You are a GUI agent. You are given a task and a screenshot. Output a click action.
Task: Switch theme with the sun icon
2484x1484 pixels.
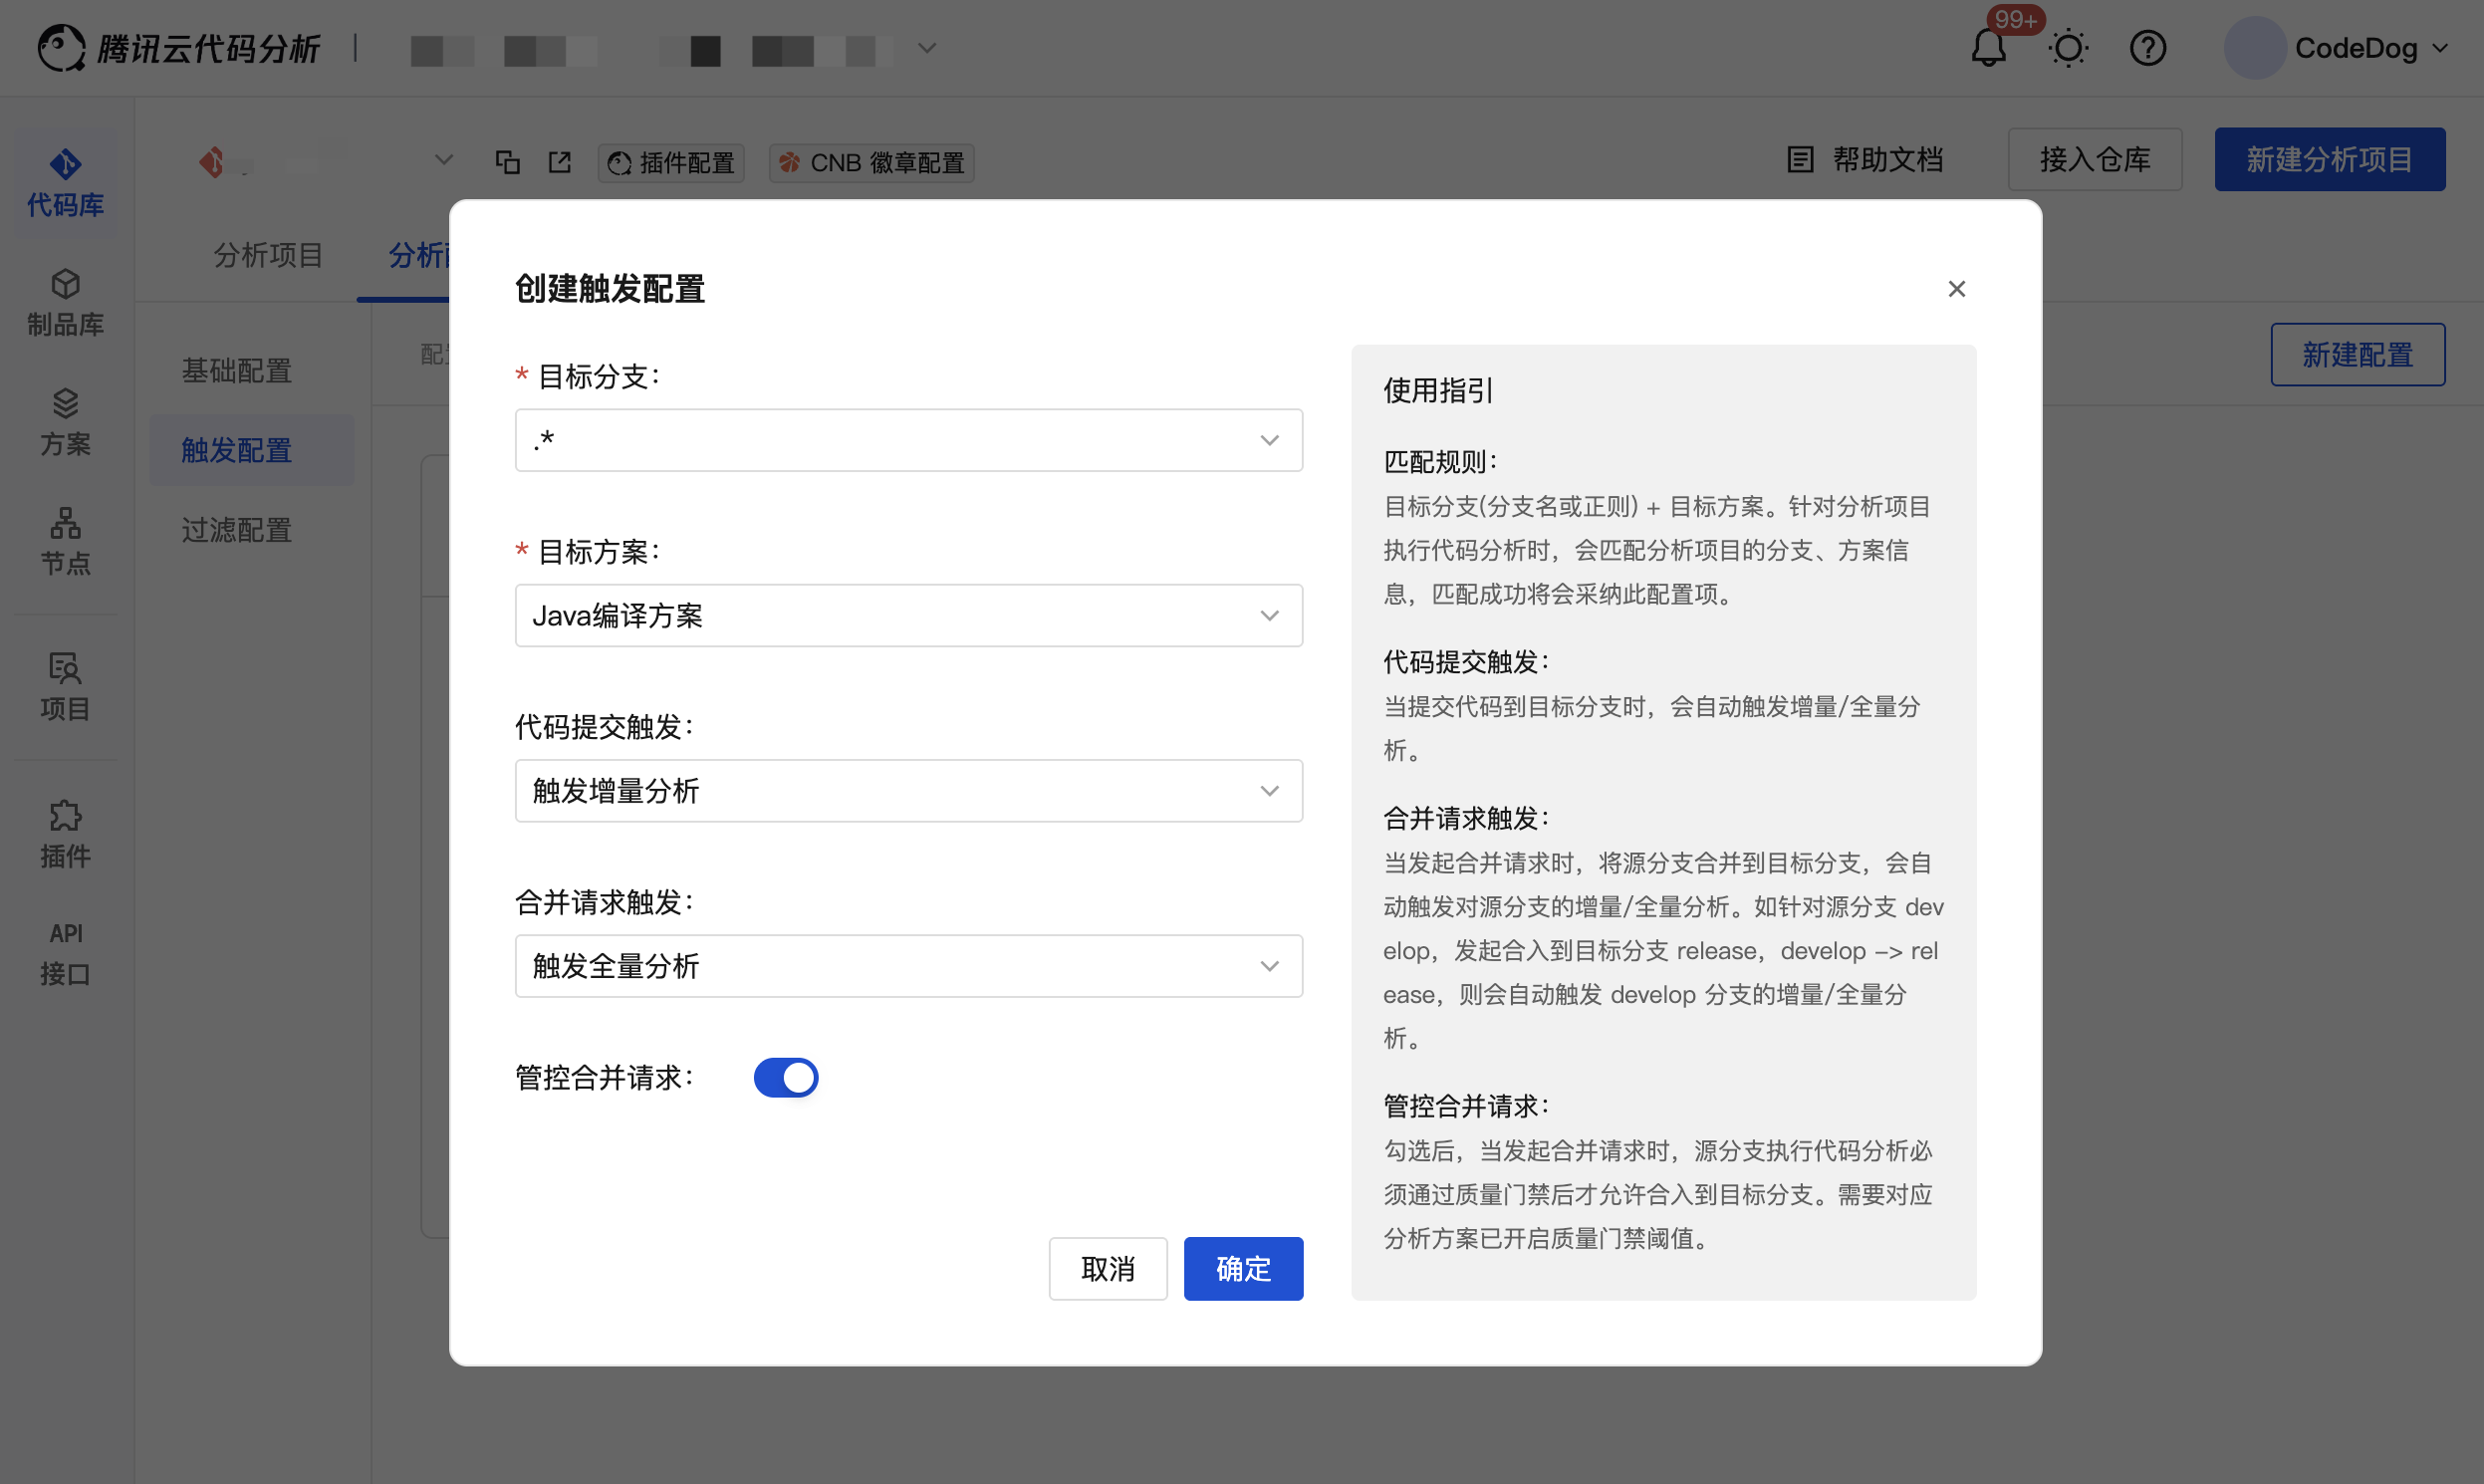pyautogui.click(x=2068, y=48)
